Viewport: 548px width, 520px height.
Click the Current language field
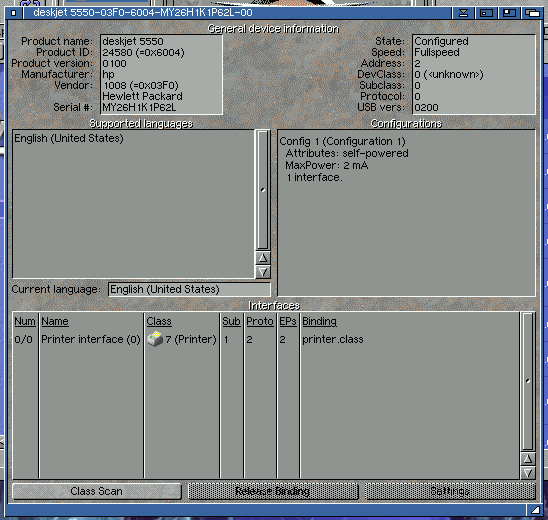[x=189, y=289]
